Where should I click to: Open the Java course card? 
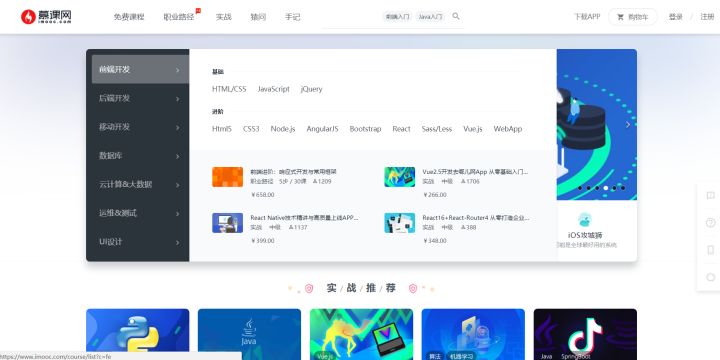pyautogui.click(x=249, y=334)
